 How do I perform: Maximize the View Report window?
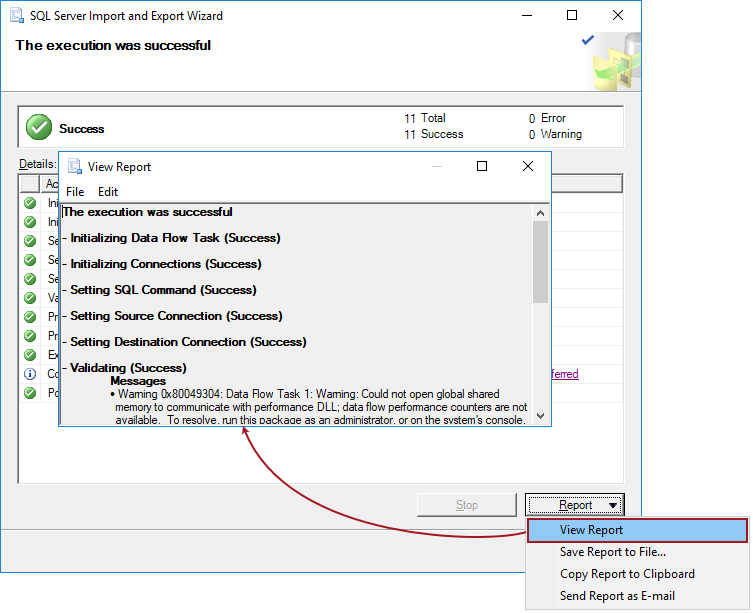tap(482, 166)
